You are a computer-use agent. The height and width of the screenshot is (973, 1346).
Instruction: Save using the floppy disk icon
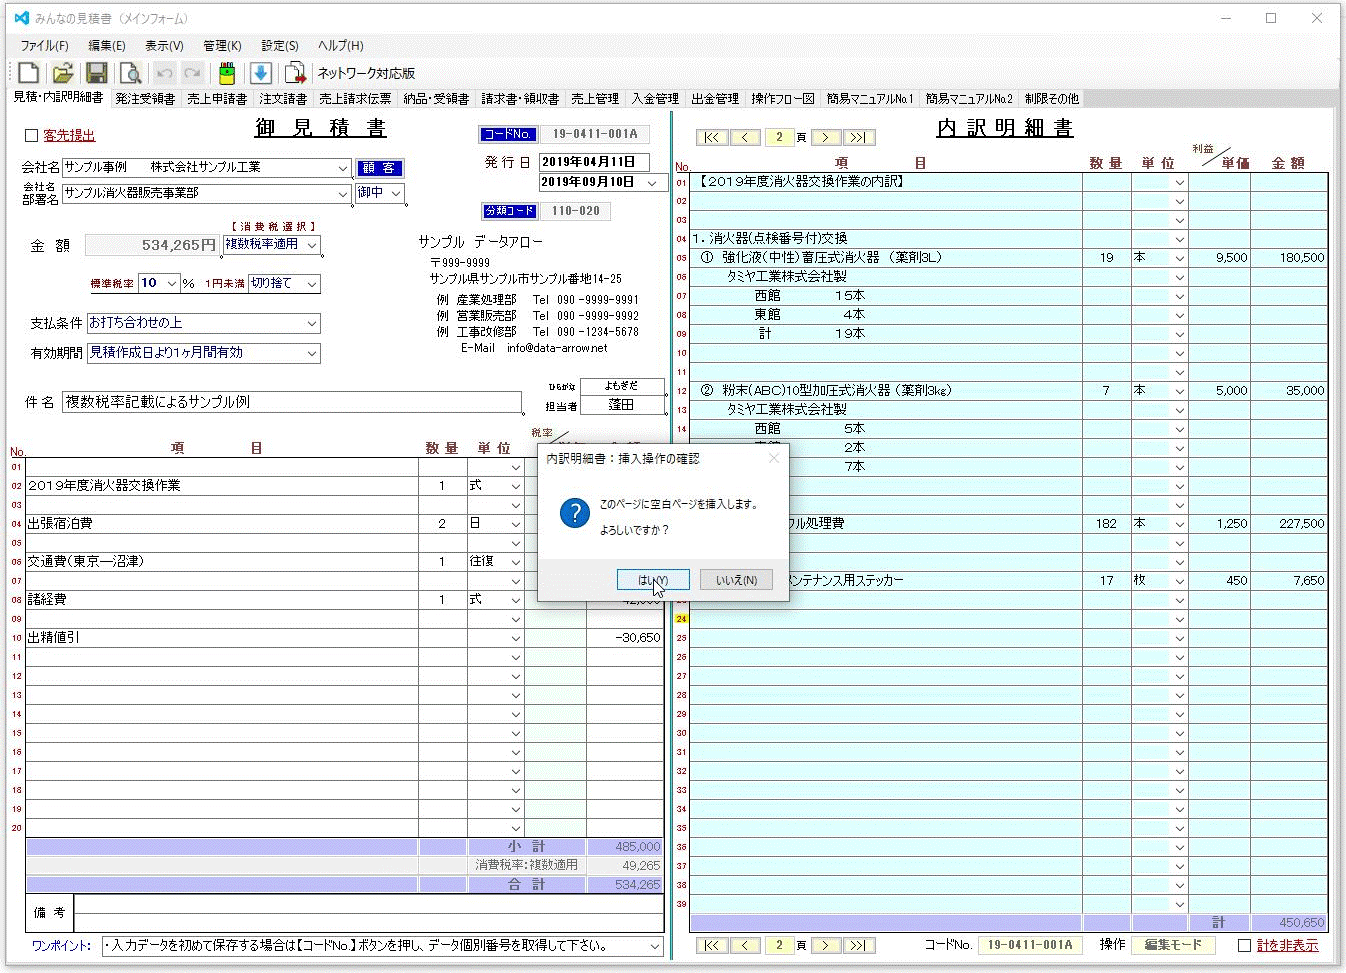96,72
